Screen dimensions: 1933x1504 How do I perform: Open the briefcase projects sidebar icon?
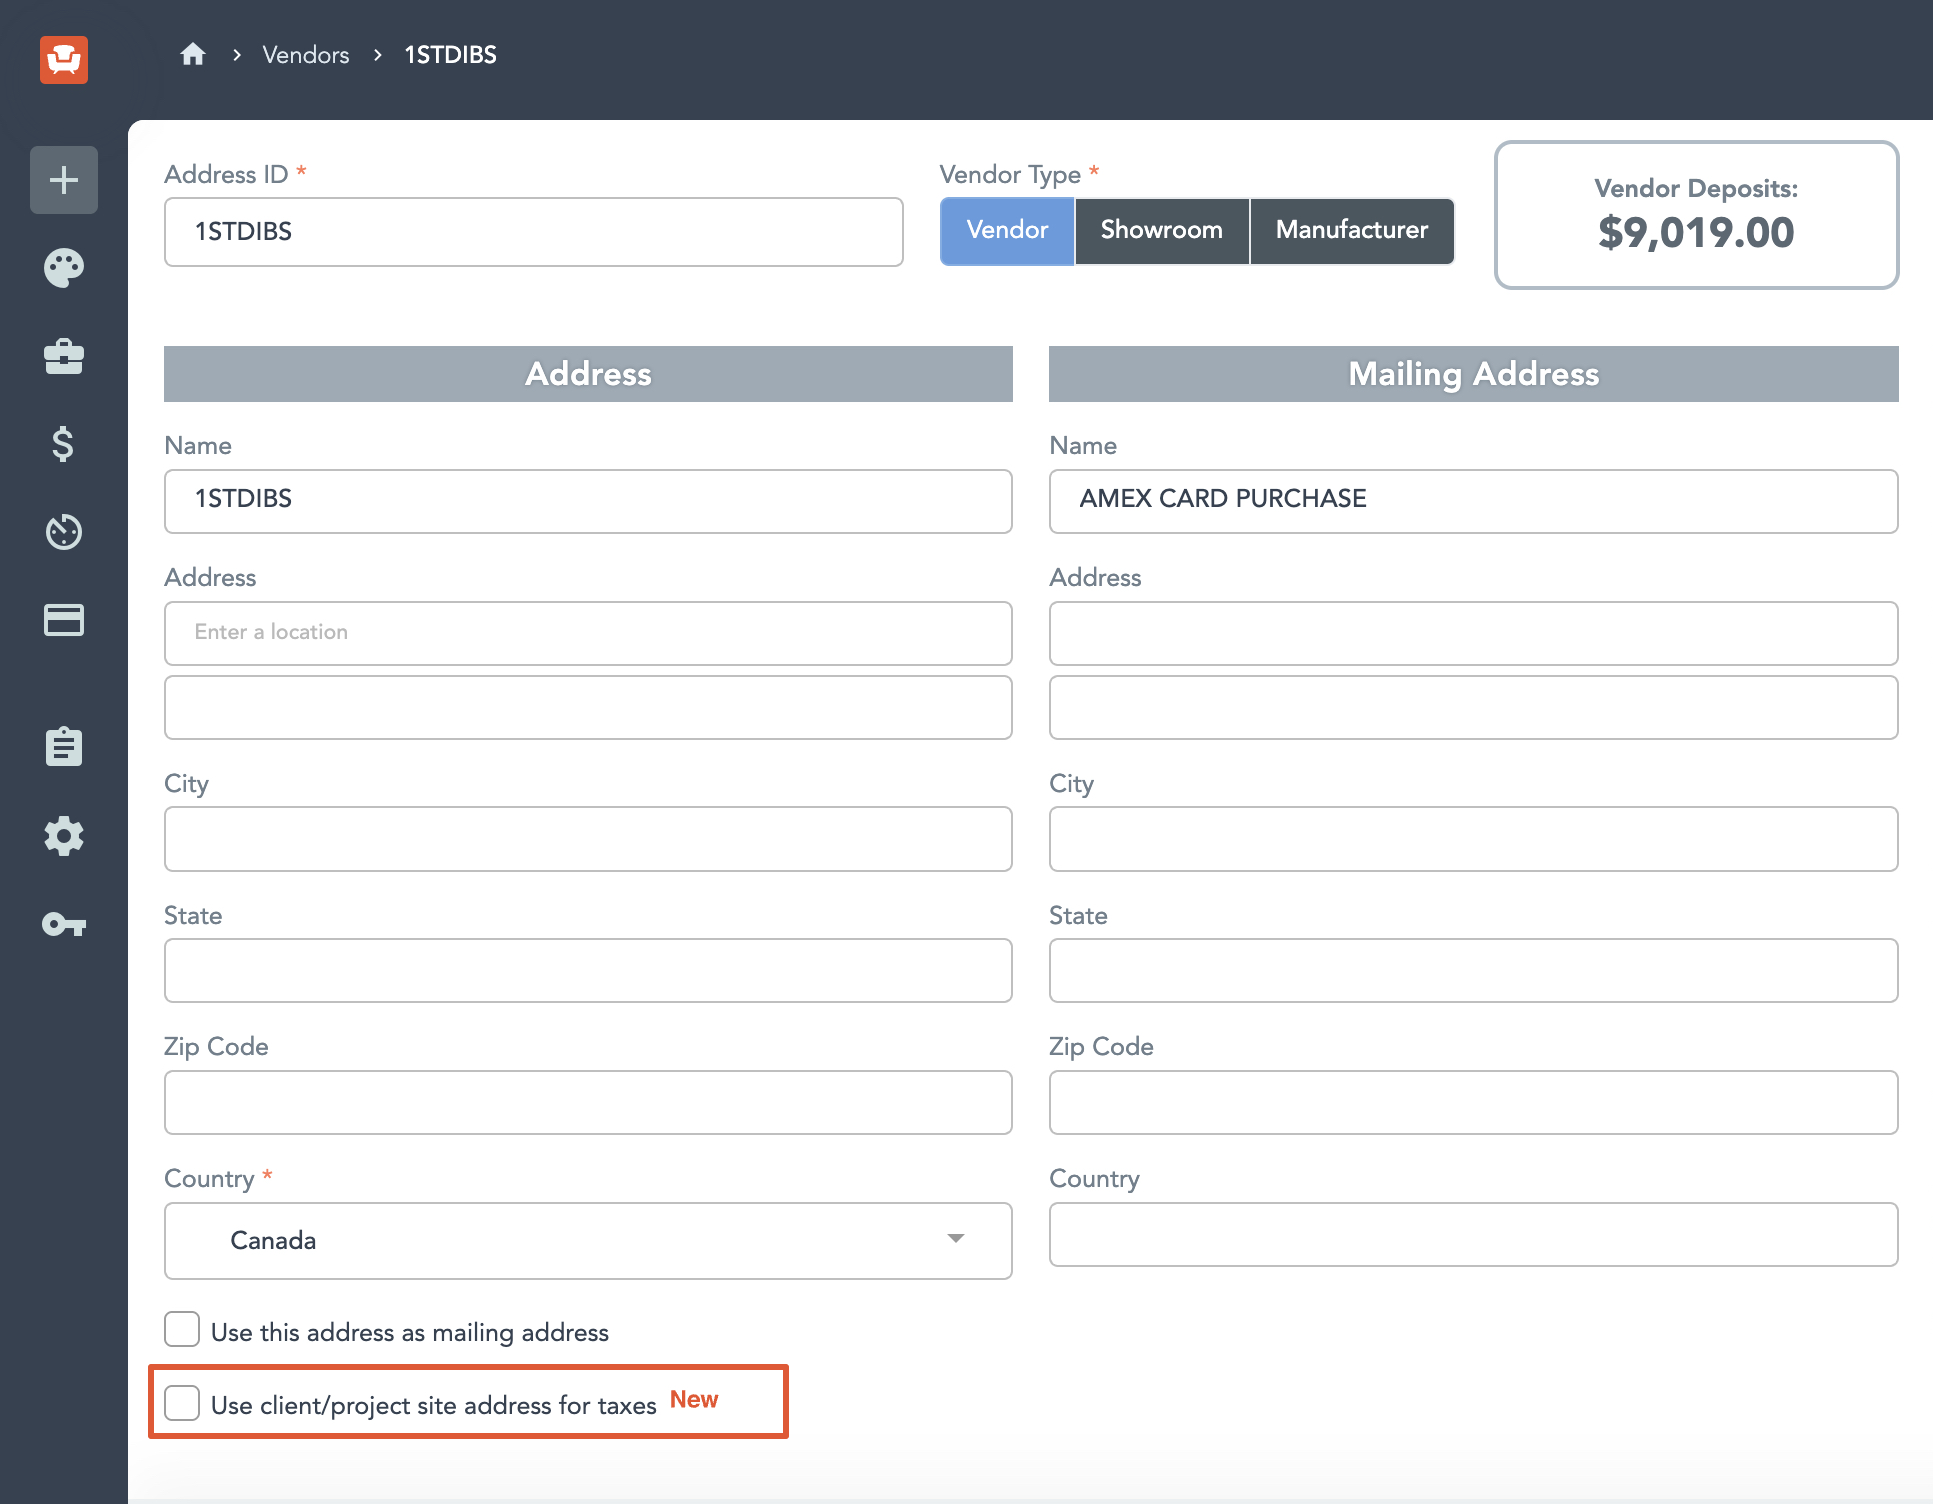[64, 356]
